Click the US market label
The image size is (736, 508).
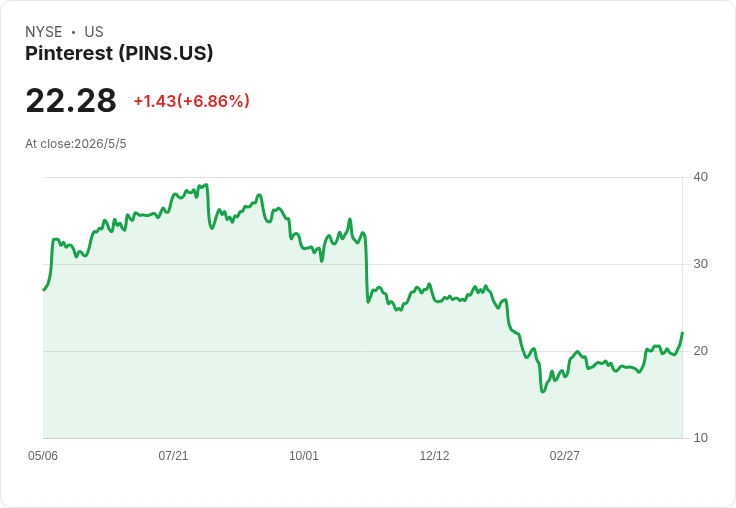[x=94, y=32]
